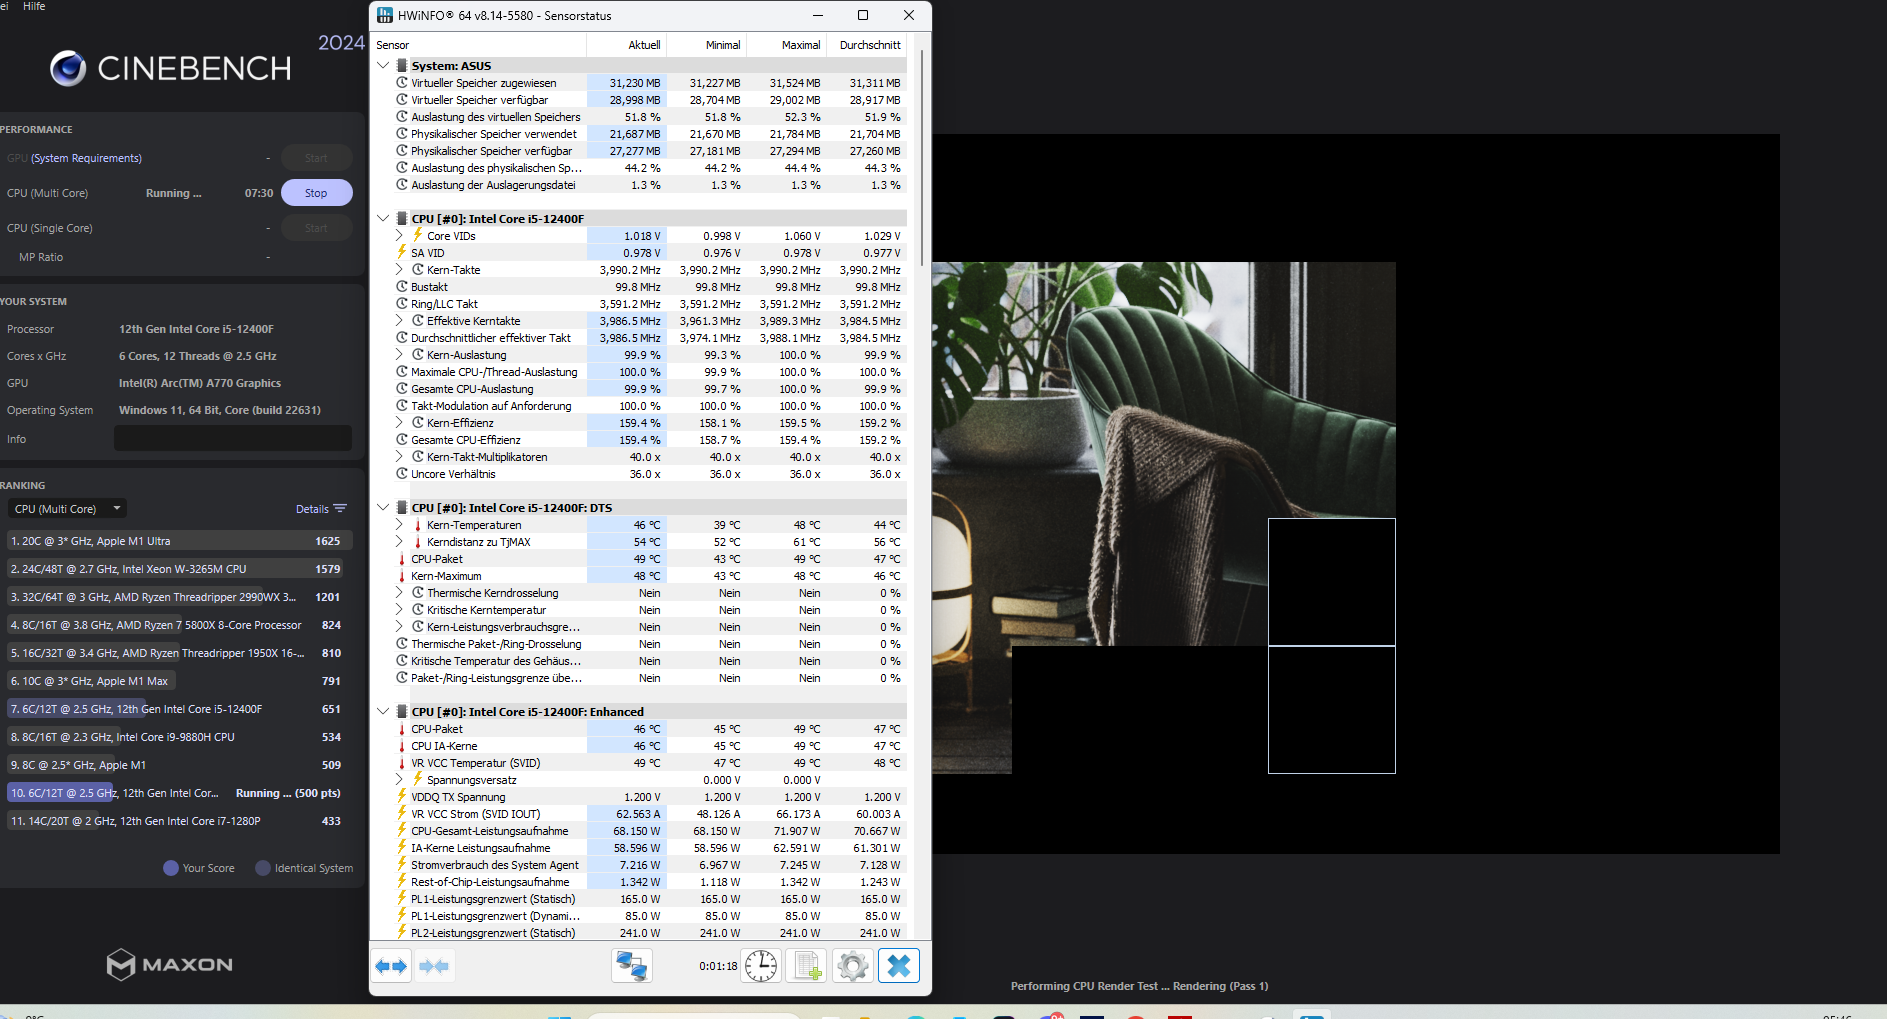This screenshot has height=1019, width=1887.
Task: Expand the Thermische Kerndrosselung row
Action: click(x=399, y=593)
